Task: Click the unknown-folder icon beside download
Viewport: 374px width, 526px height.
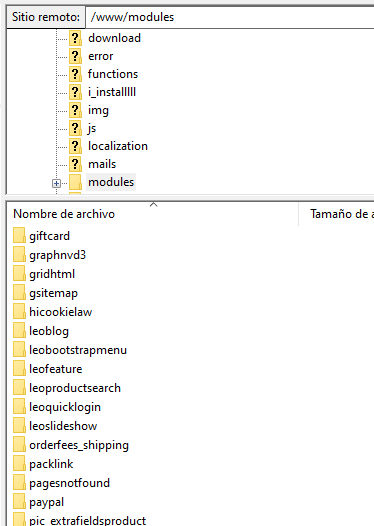Action: point(75,38)
